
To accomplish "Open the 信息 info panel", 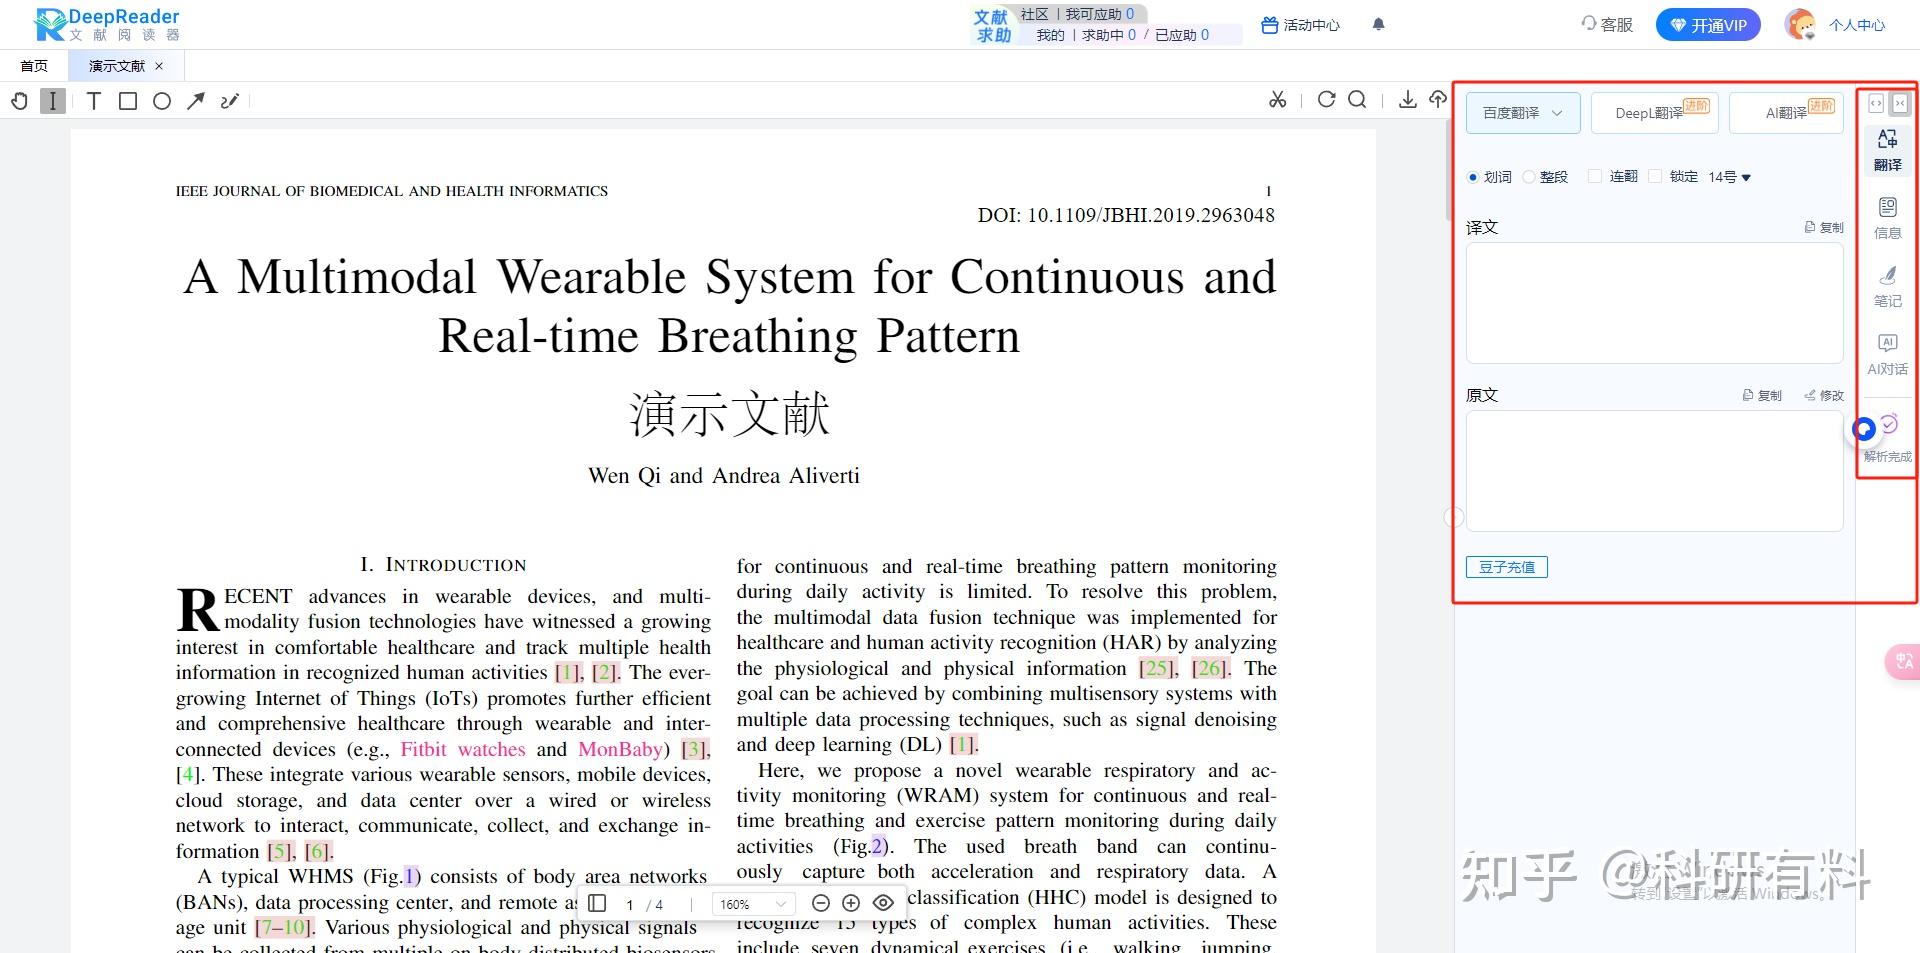I will pyautogui.click(x=1888, y=218).
